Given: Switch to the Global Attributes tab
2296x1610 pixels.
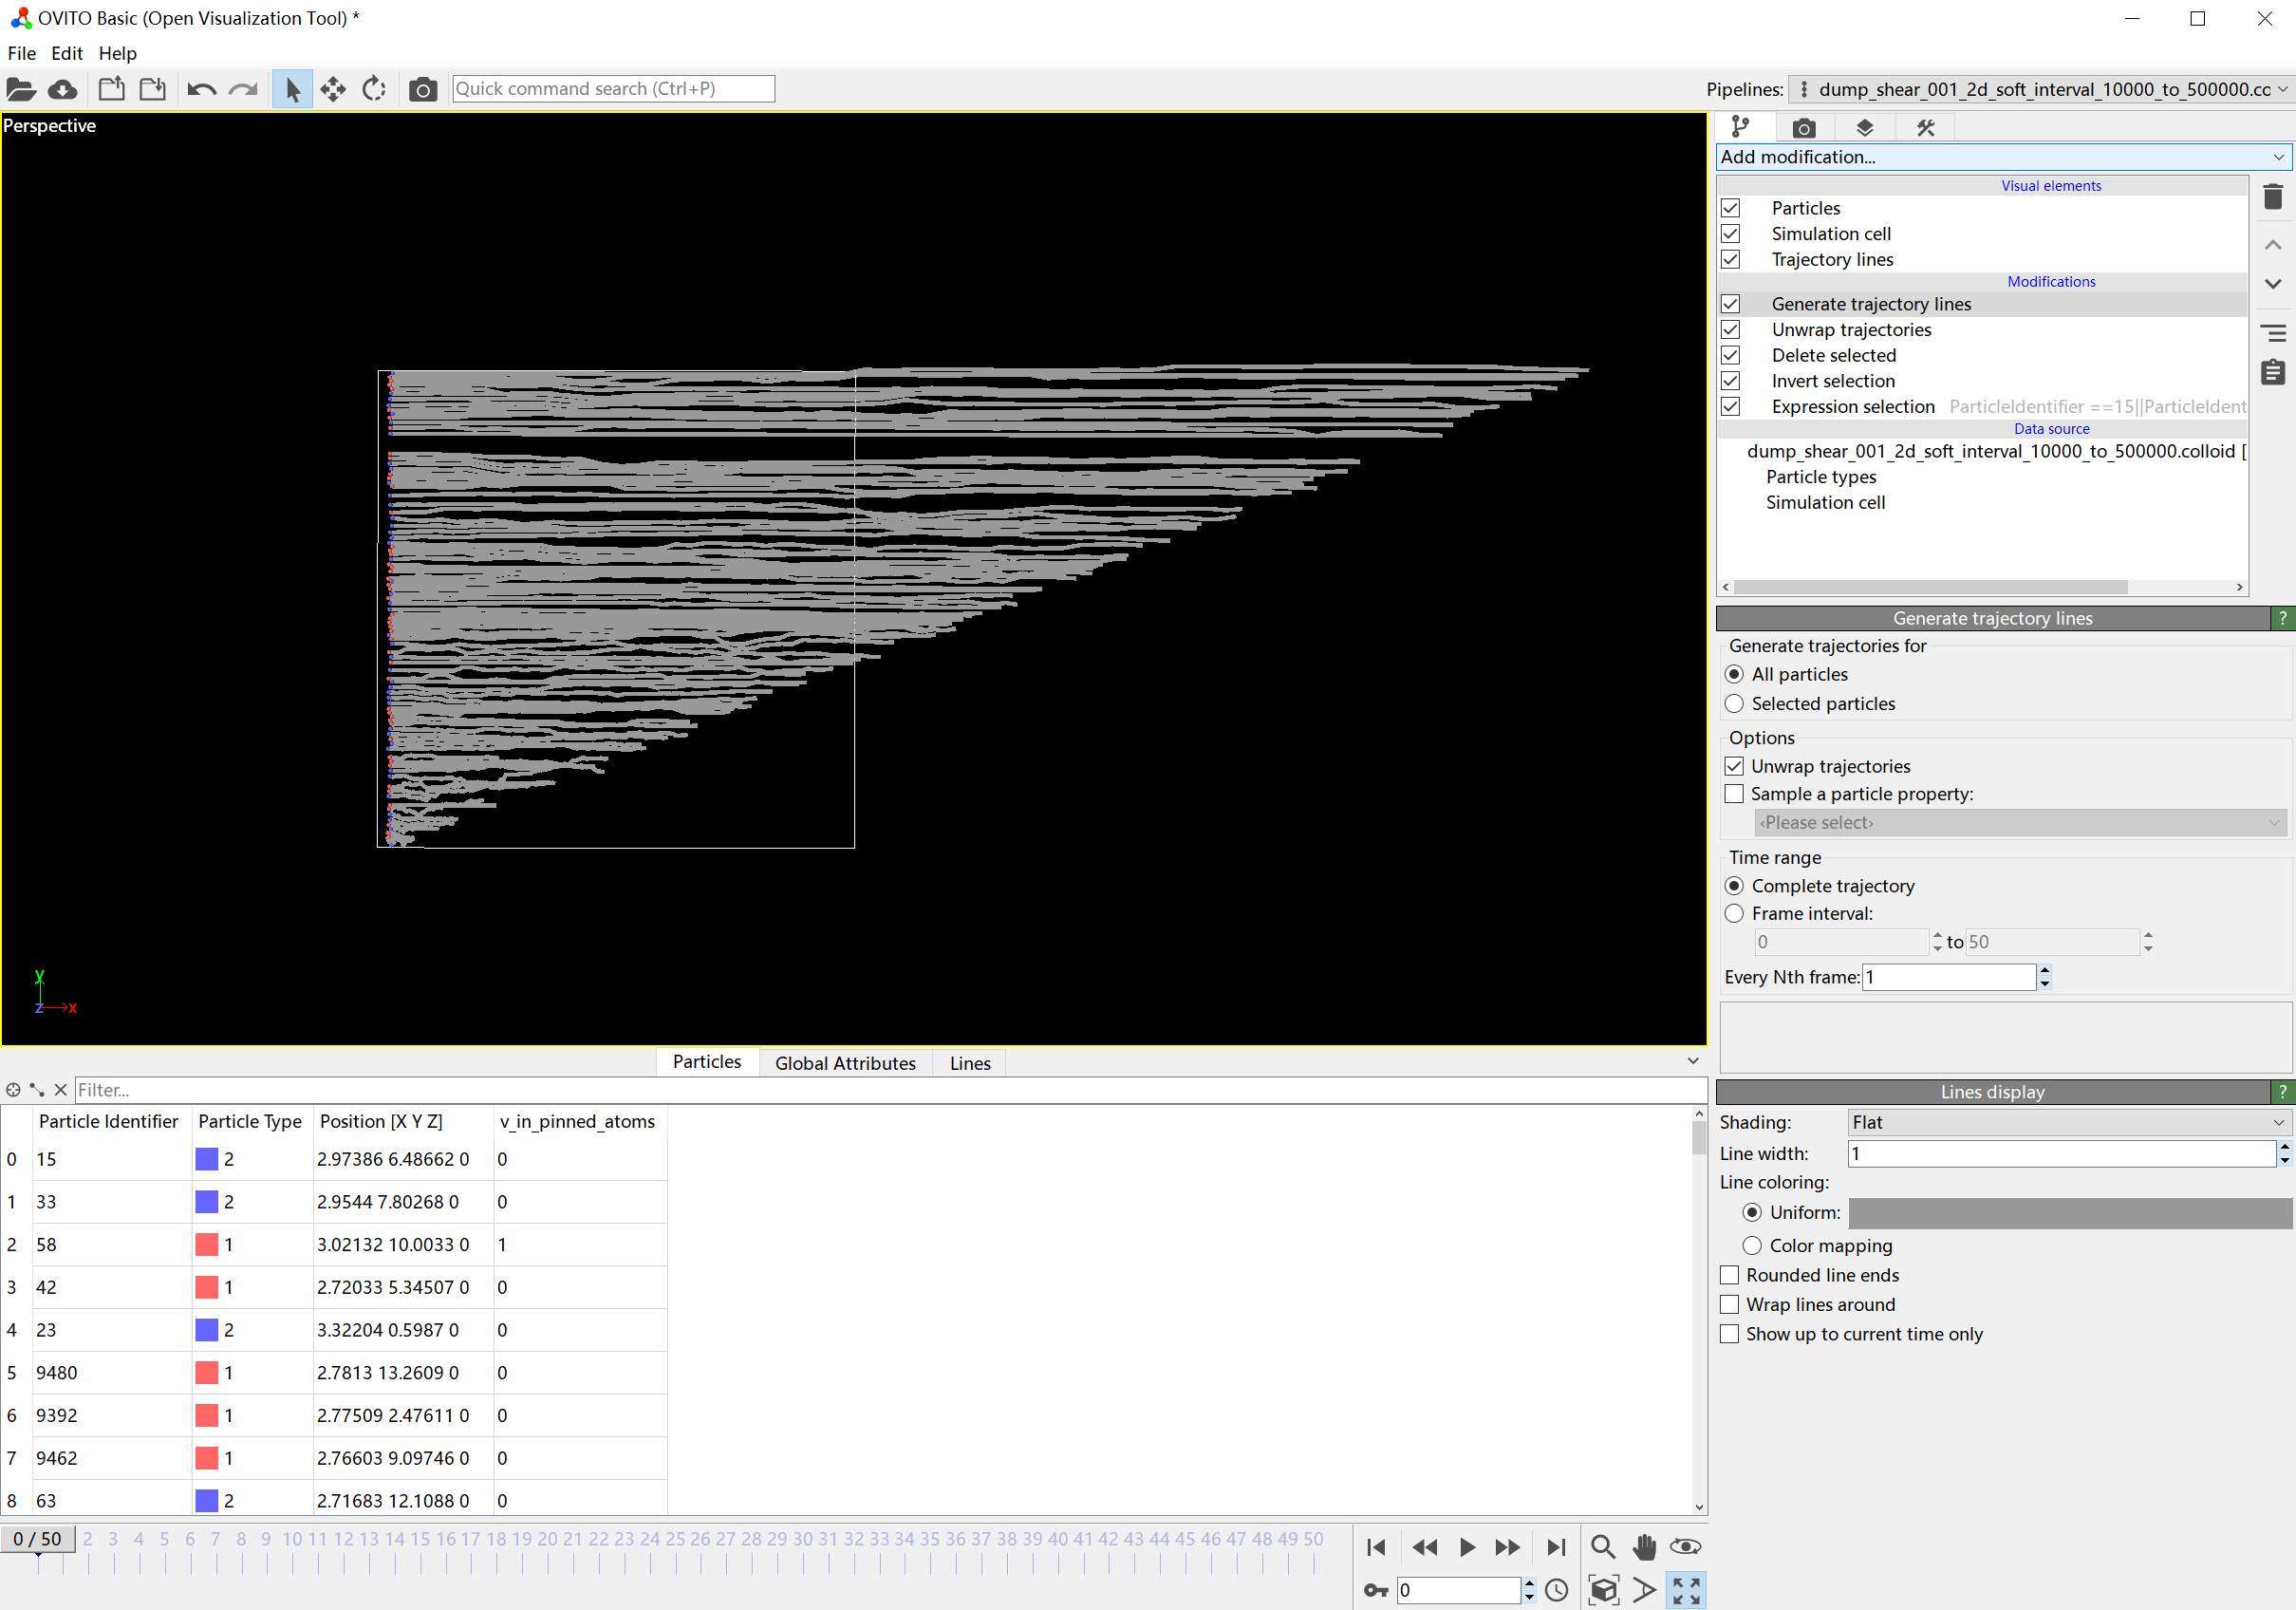Looking at the screenshot, I should tap(845, 1063).
